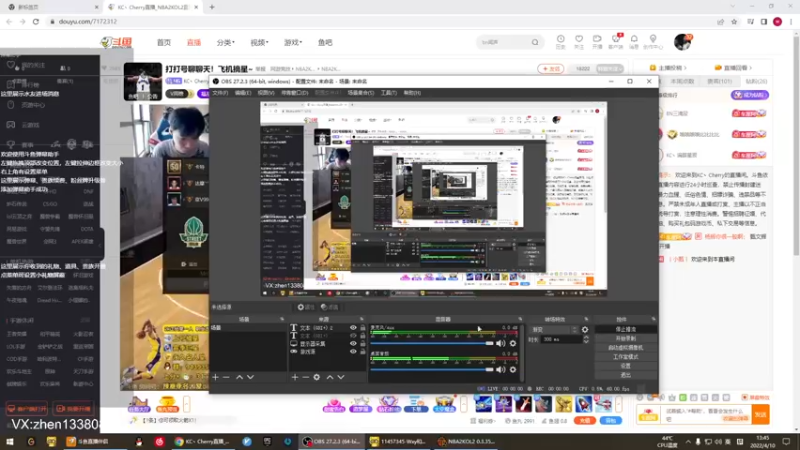Pop out the 来源 dock panel
This screenshot has height=450, width=800.
point(362,319)
